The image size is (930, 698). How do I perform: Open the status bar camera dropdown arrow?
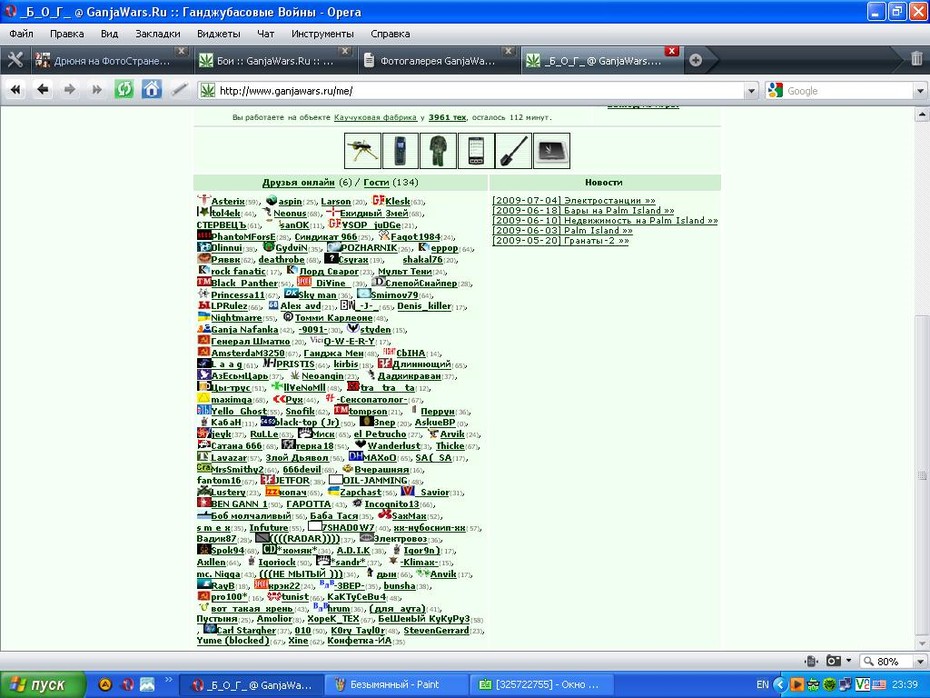[849, 661]
